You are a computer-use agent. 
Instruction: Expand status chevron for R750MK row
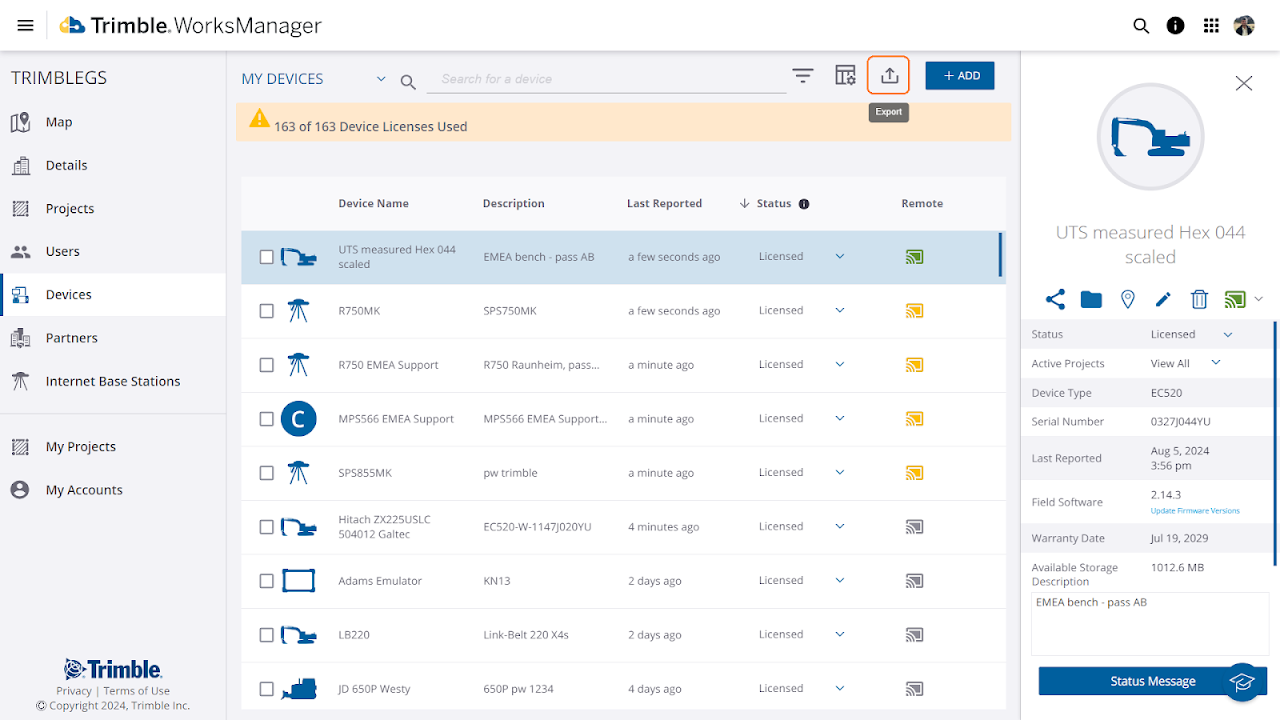pos(840,310)
